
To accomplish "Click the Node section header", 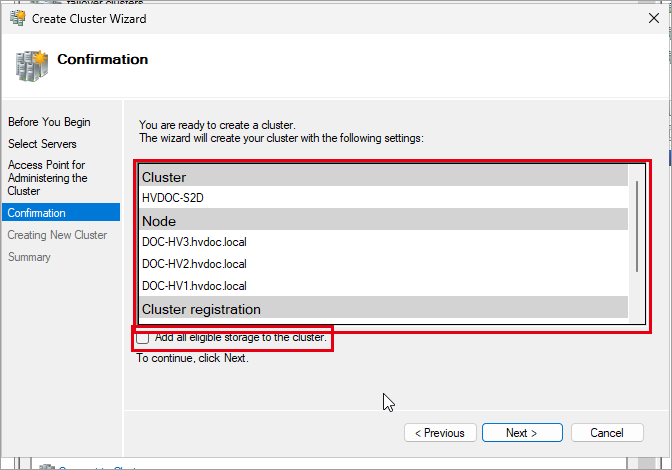I will [384, 221].
